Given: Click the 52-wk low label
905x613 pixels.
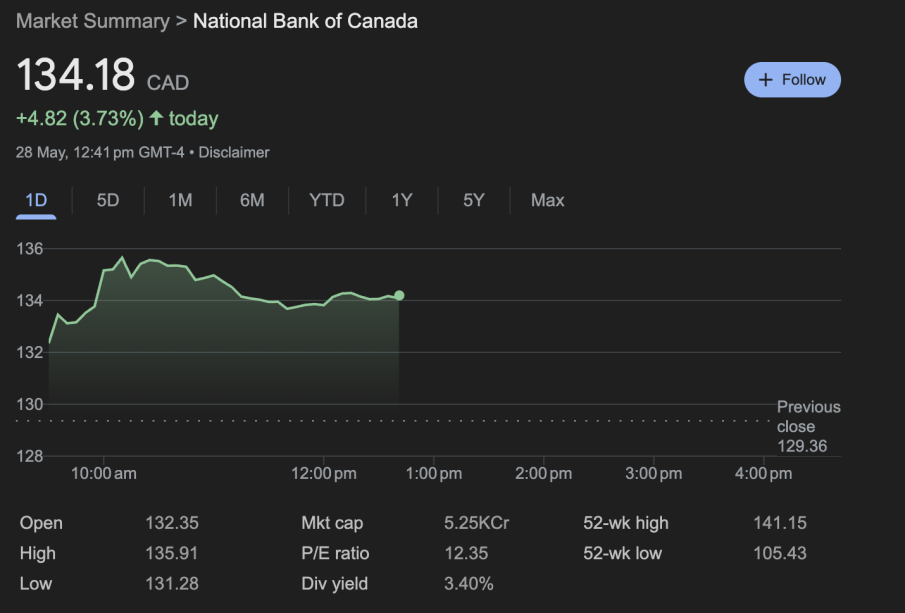Looking at the screenshot, I should [x=622, y=554].
